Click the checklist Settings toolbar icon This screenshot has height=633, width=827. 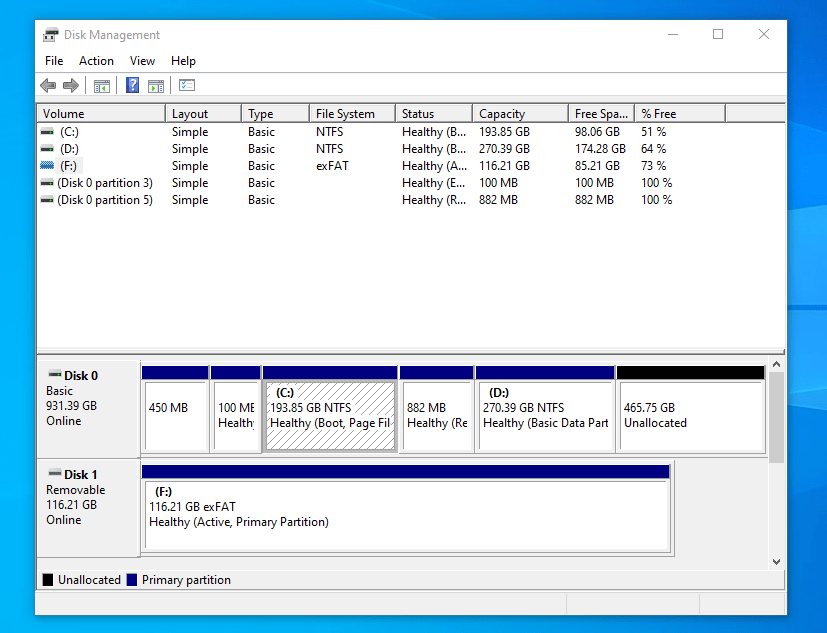(187, 86)
